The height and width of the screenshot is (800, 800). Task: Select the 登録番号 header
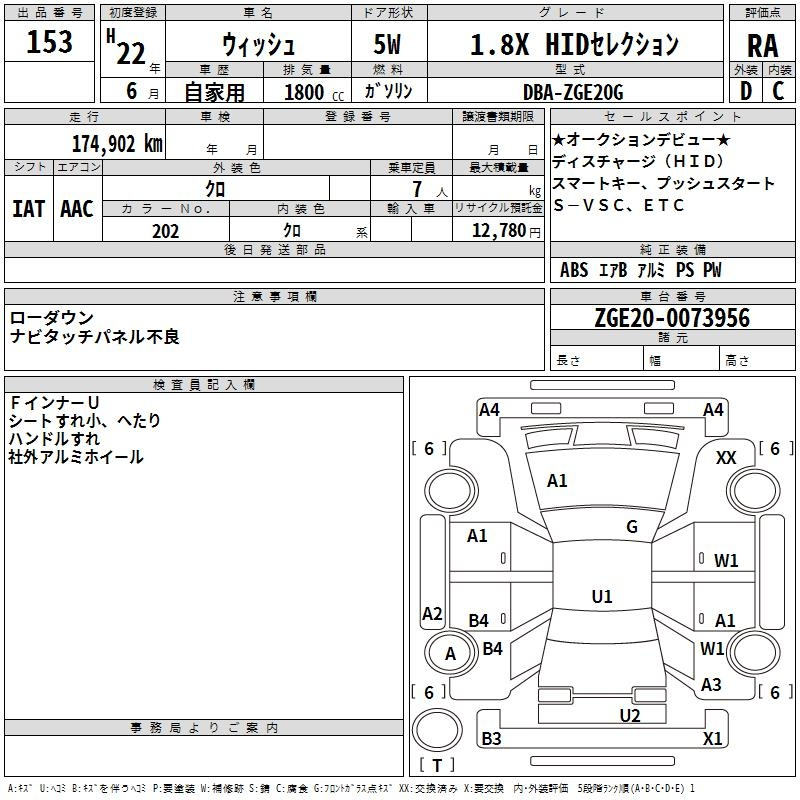358,116
